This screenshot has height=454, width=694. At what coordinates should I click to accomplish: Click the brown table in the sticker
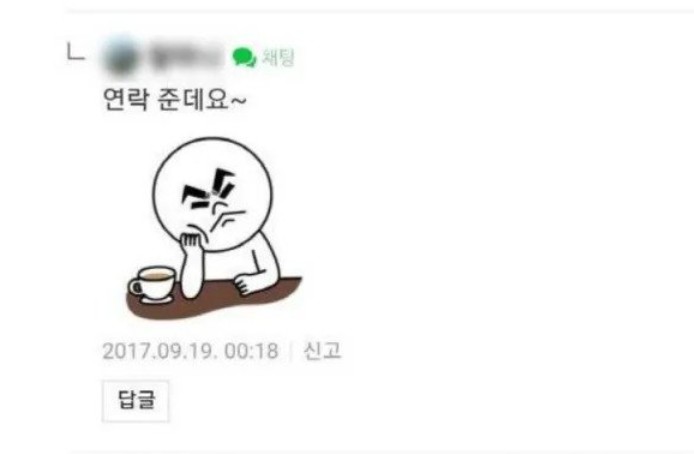(214, 300)
